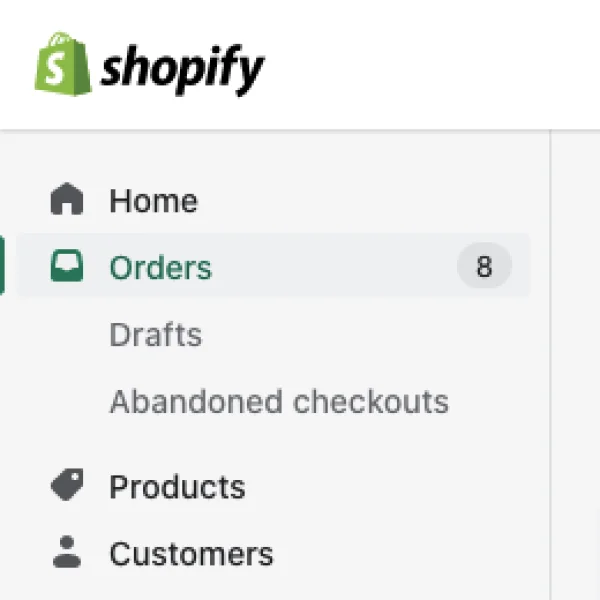Click the green active indicator bar beside Orders
Image resolution: width=600 pixels, height=600 pixels.
(2, 265)
